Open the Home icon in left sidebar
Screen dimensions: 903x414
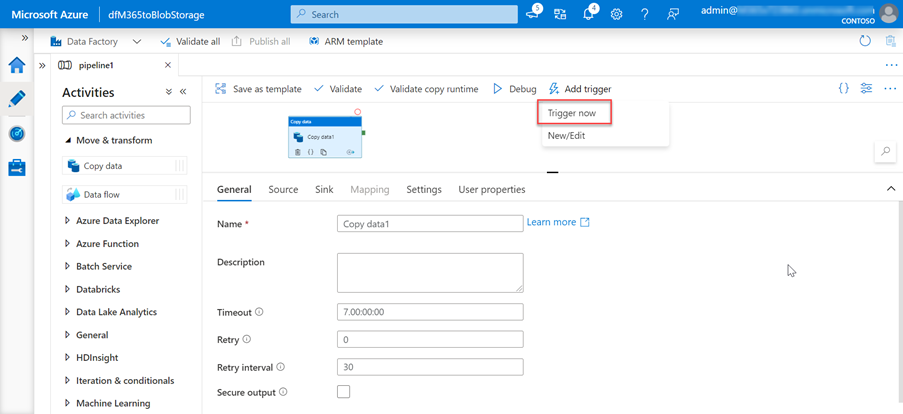[x=17, y=66]
